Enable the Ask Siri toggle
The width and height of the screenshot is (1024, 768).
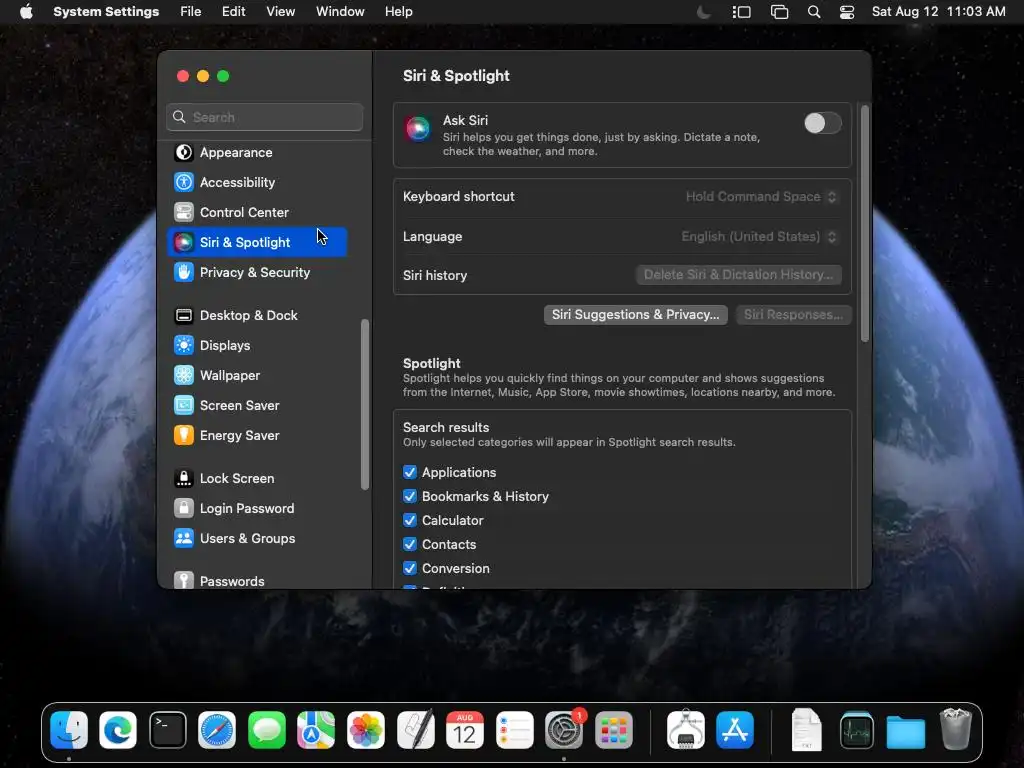822,123
